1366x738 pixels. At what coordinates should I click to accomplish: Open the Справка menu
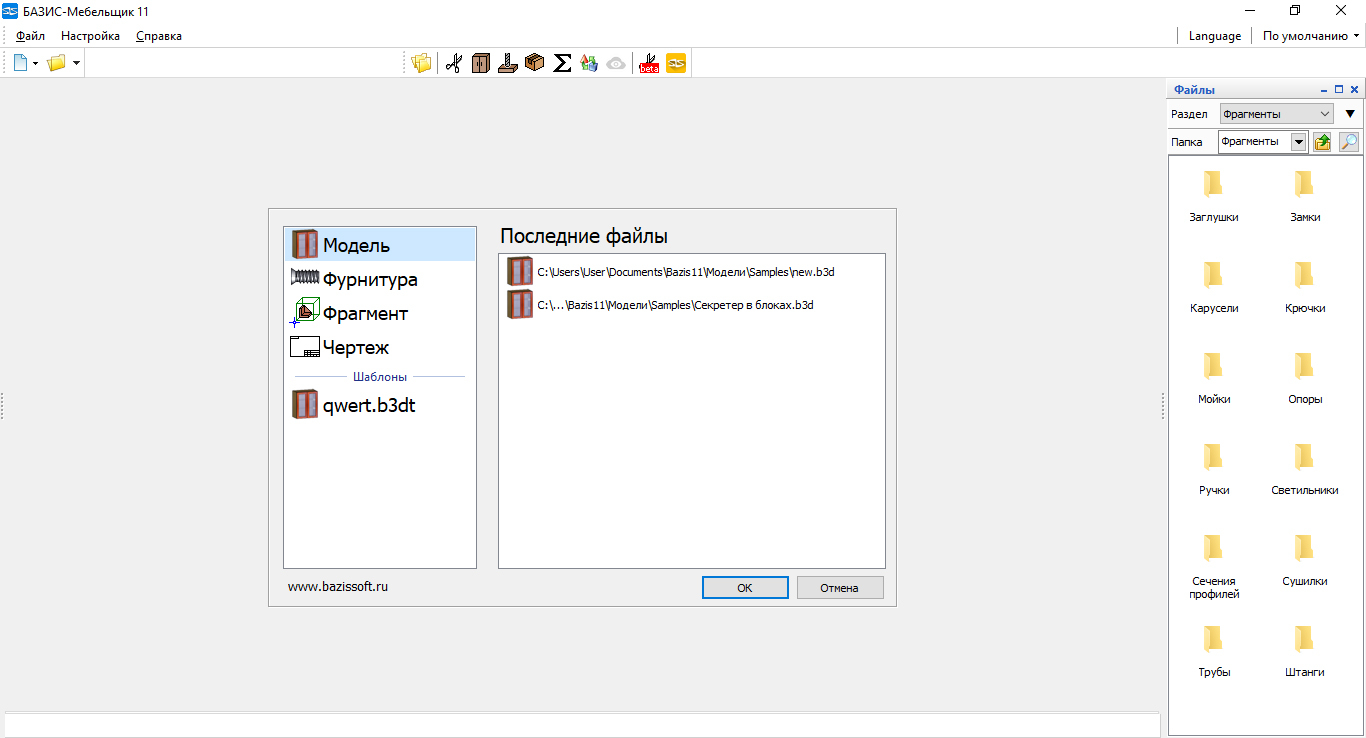tap(159, 36)
